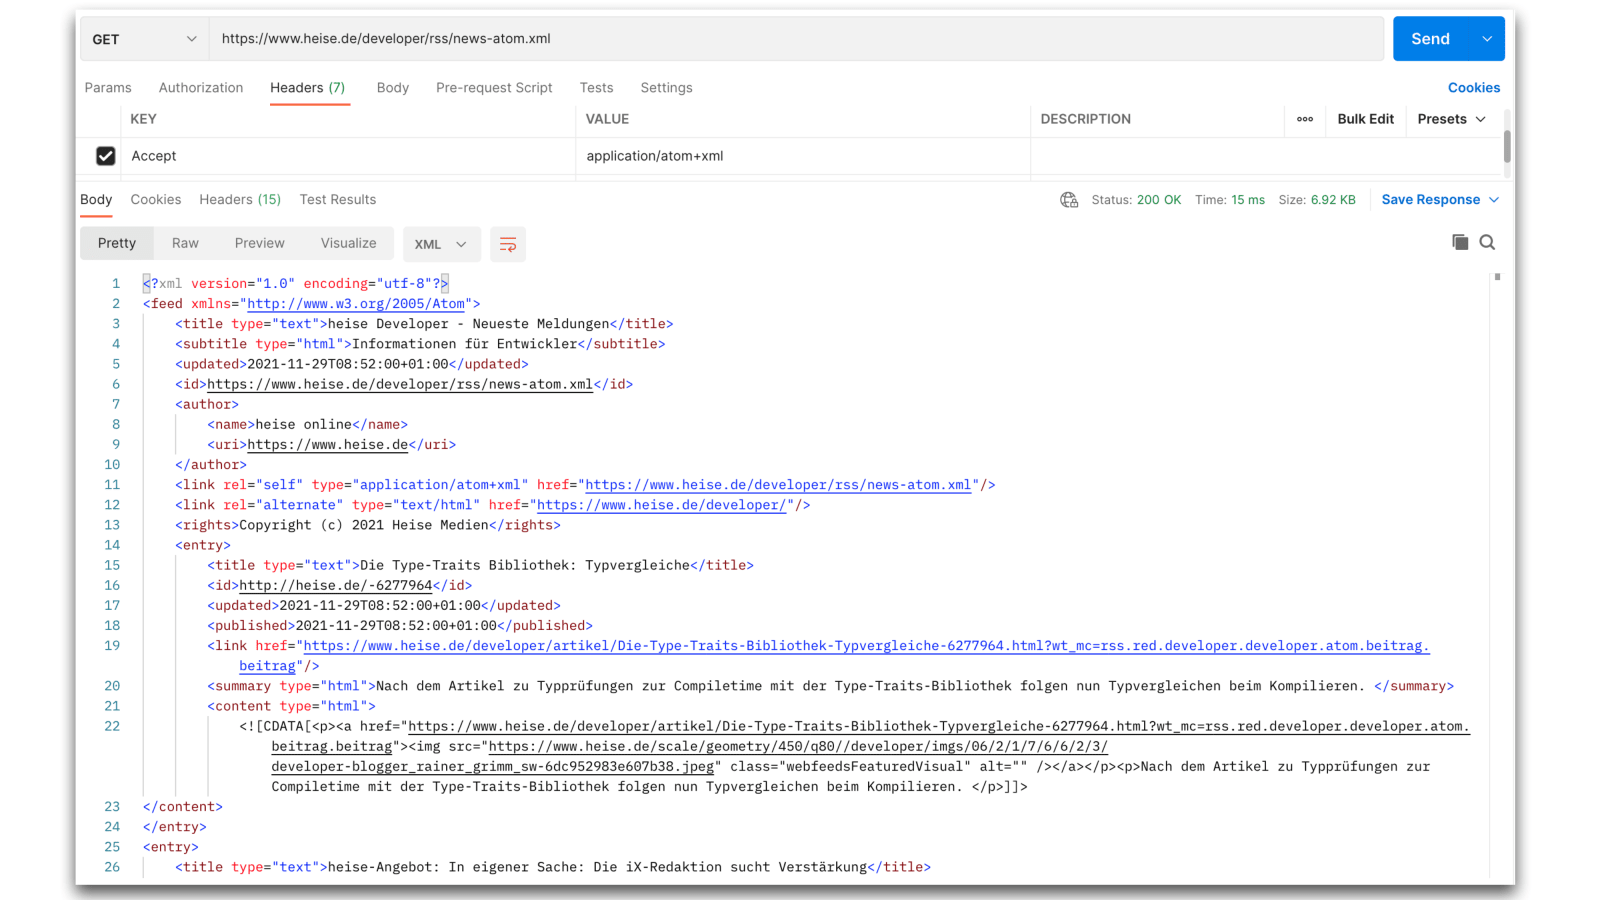Switch to the Preview view mode
This screenshot has height=900, width=1600.
260,243
